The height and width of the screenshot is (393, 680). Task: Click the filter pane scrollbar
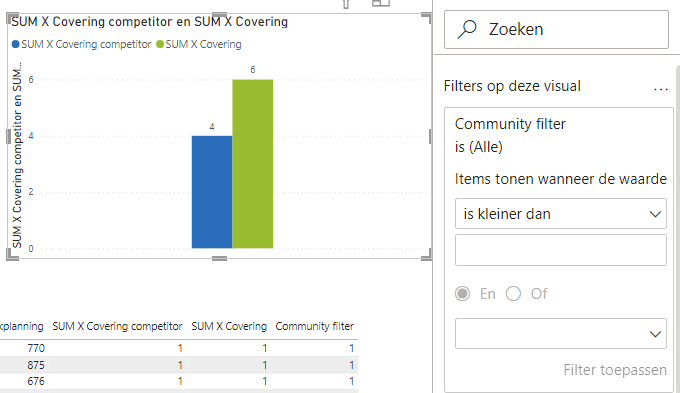(678, 229)
